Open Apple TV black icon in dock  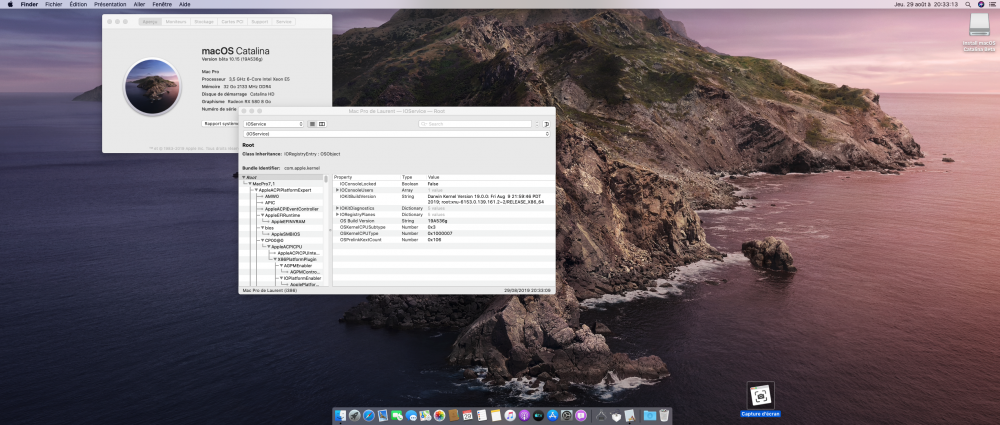coord(538,415)
